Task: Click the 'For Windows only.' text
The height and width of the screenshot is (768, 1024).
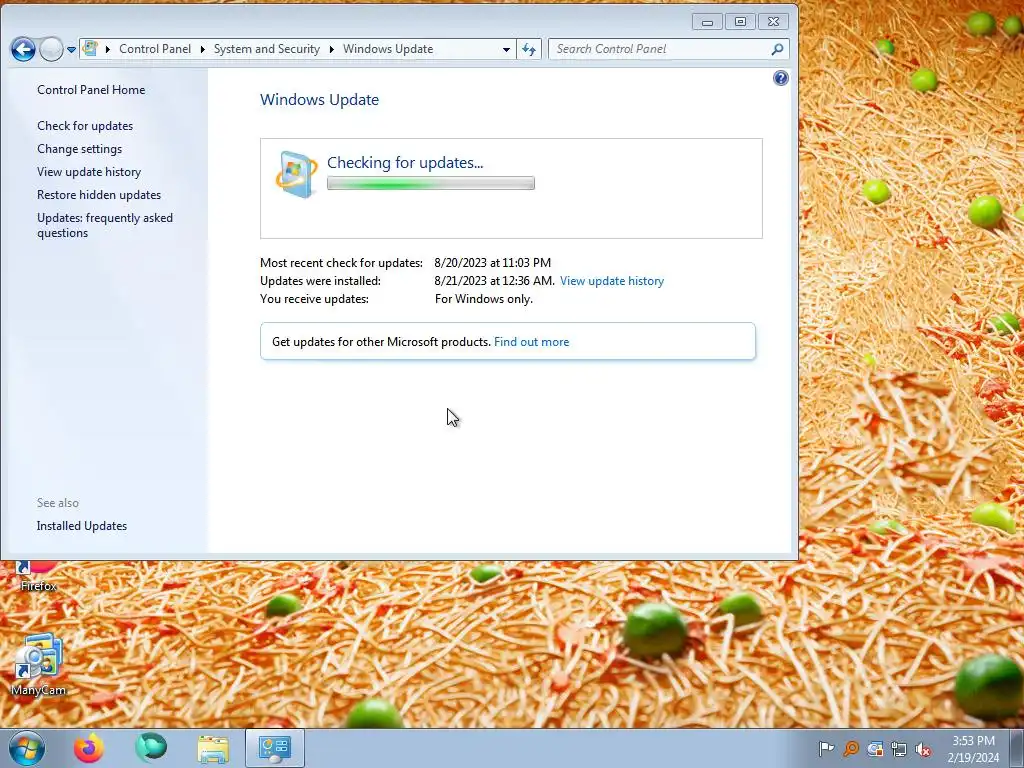Action: coord(483,298)
